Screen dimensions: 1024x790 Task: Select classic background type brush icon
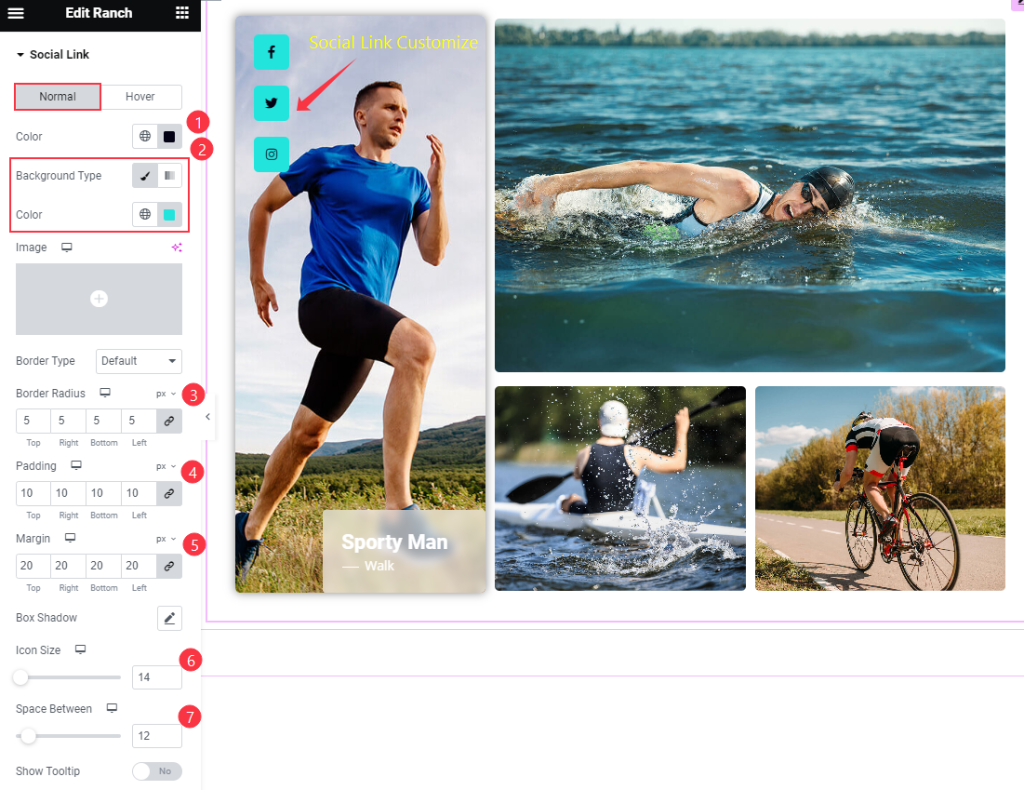tap(145, 176)
